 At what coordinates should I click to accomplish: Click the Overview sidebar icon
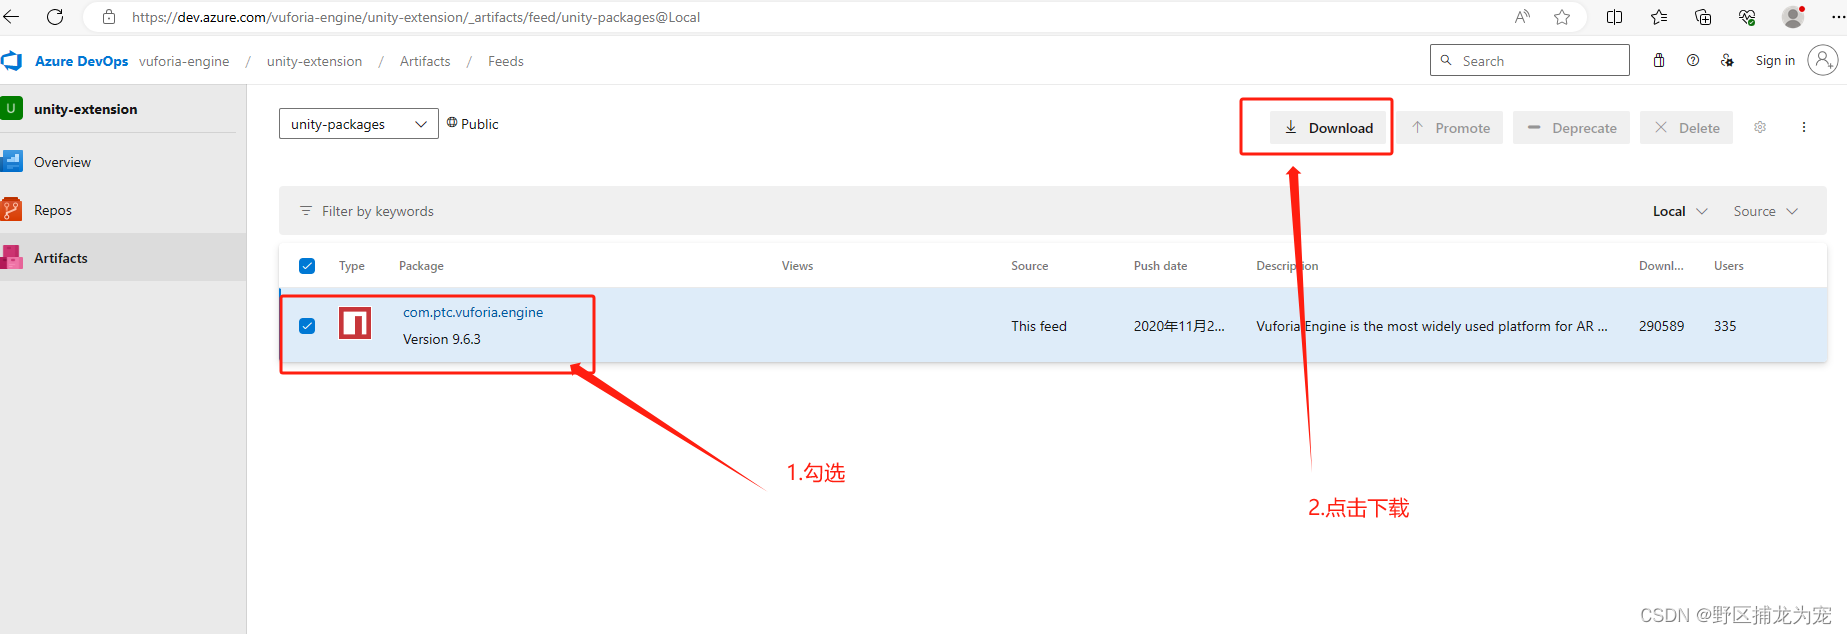[12, 161]
